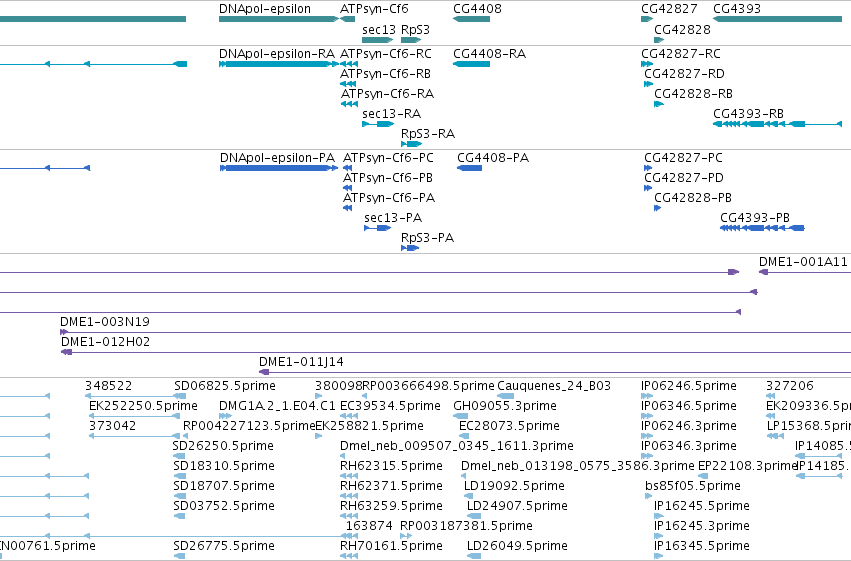Select EST IP06346.3prime
Viewport: 851px width, 561px height.
click(689, 447)
